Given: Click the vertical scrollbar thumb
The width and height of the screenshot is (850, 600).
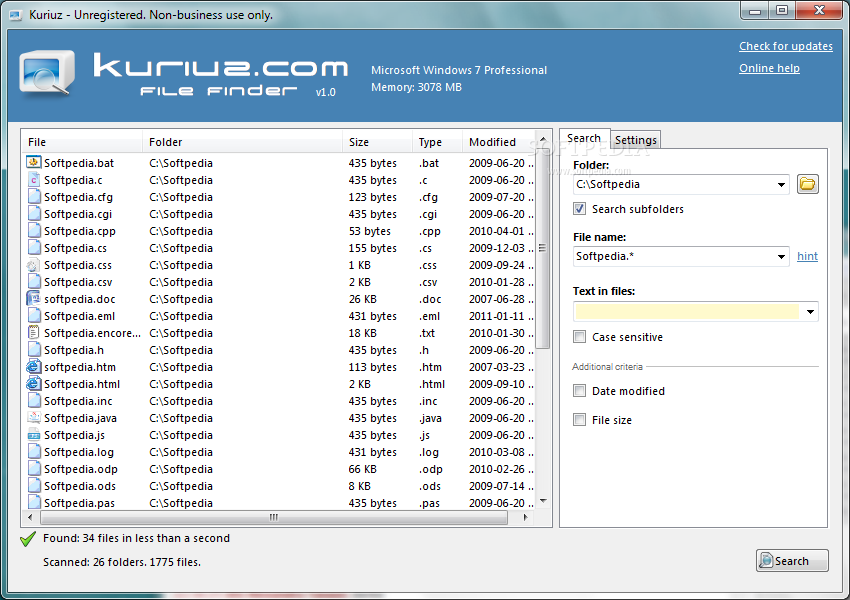Looking at the screenshot, I should 543,248.
